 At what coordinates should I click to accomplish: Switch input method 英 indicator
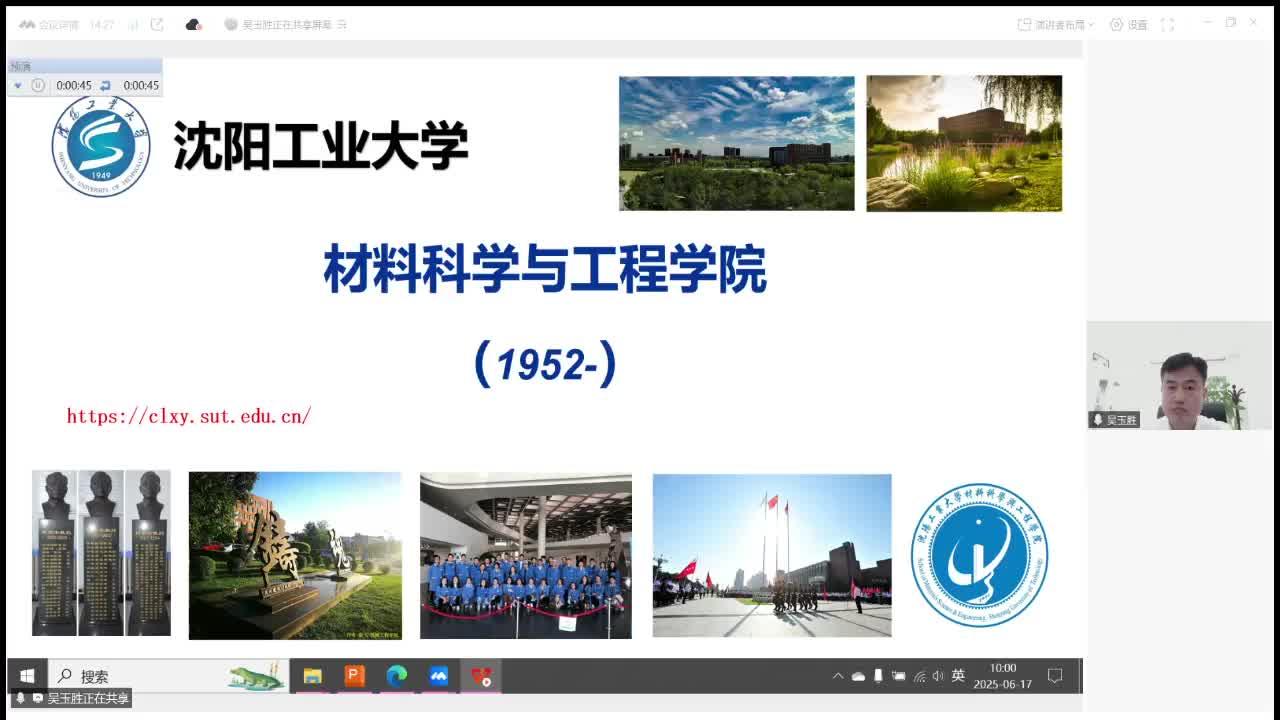pyautogui.click(x=958, y=676)
